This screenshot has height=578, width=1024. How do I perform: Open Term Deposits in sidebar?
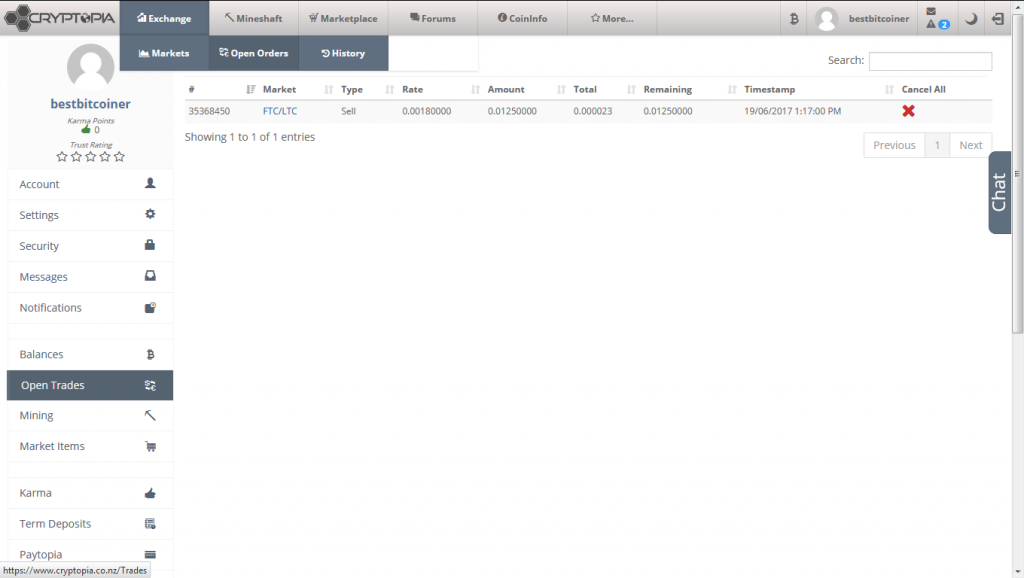(90, 523)
